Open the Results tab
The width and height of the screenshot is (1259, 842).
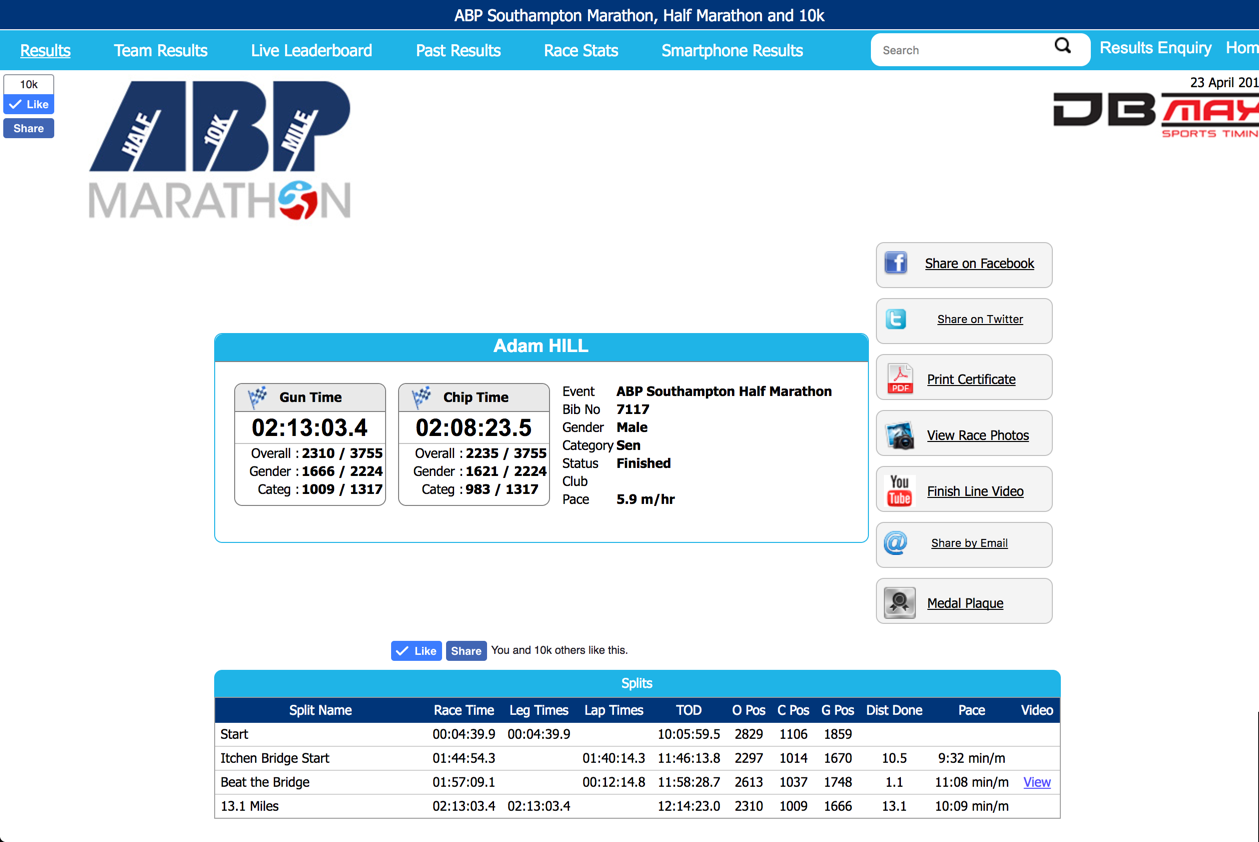point(45,50)
